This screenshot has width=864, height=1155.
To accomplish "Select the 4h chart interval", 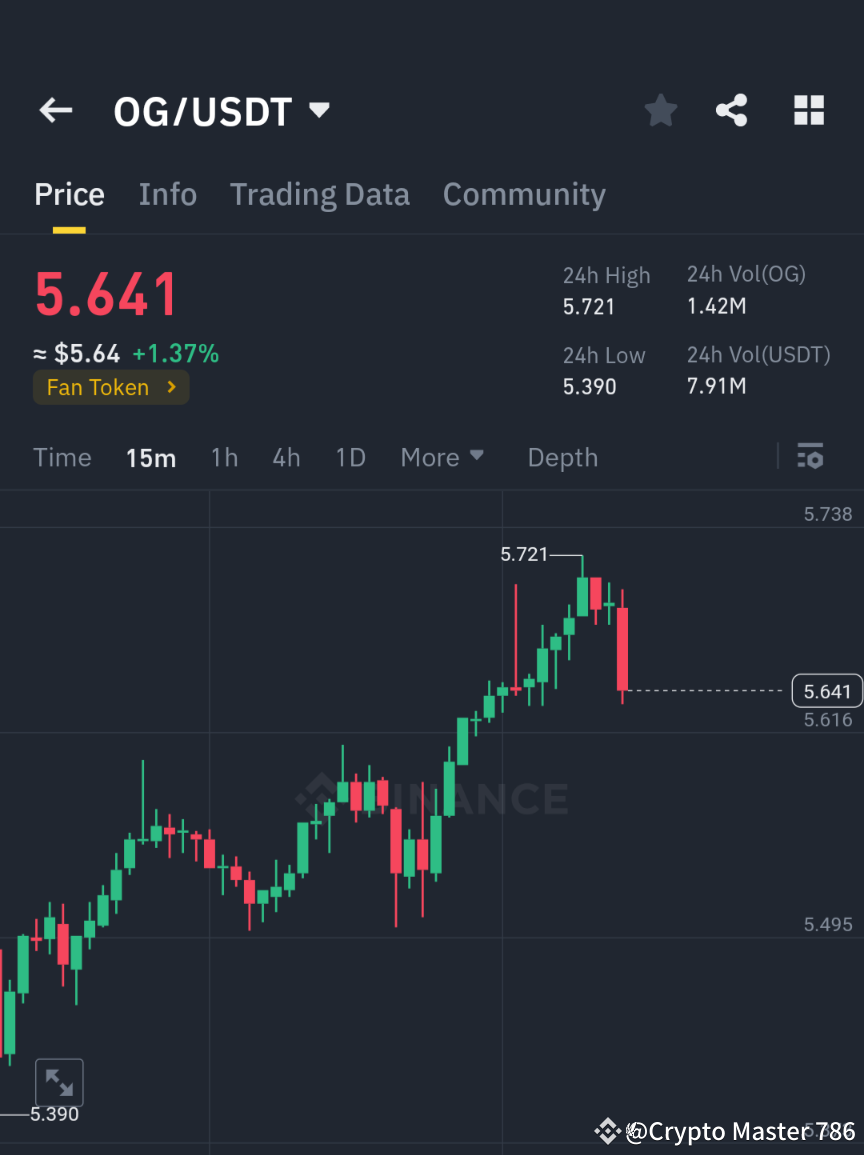I will pos(286,457).
